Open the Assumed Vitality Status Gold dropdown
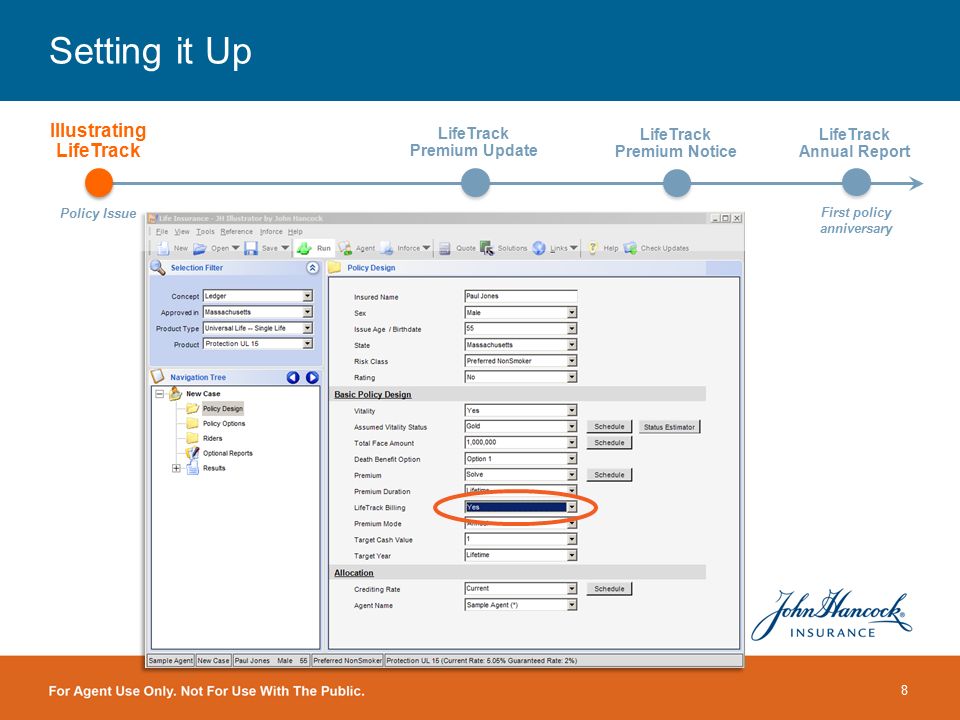Image resolution: width=960 pixels, height=720 pixels. [571, 427]
